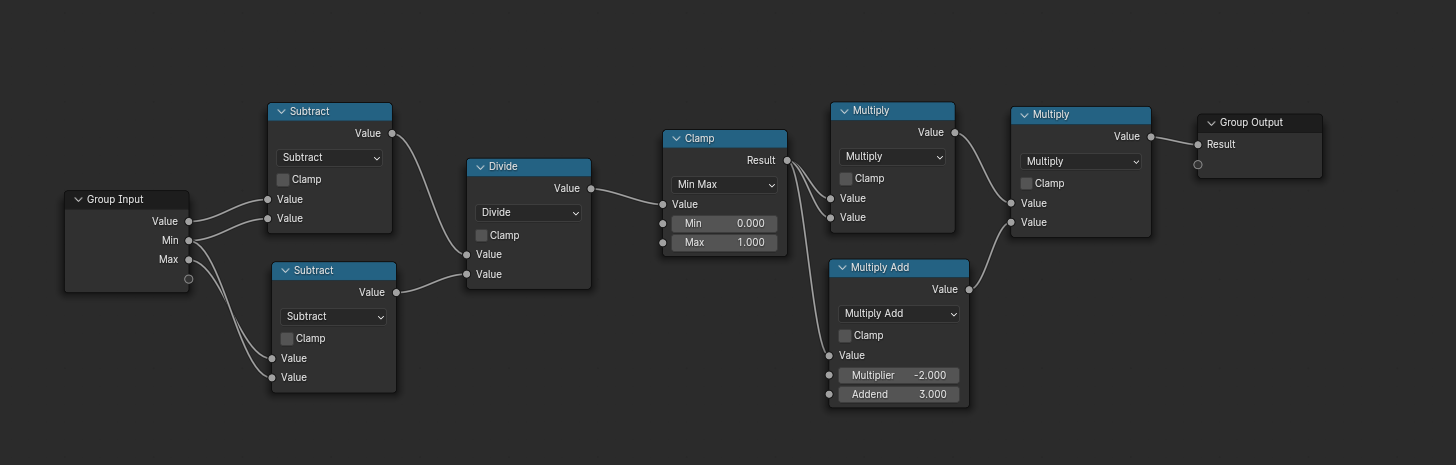Collapse the Clamp node using header chevron
Viewport: 1456px width, 465px height.
[676, 139]
